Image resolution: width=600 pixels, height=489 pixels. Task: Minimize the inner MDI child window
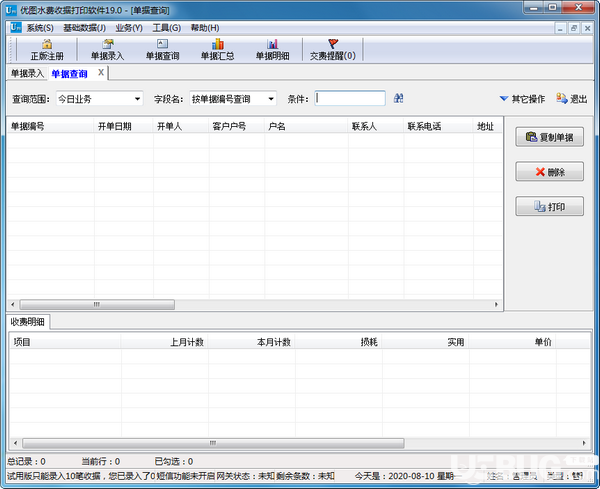[x=560, y=28]
